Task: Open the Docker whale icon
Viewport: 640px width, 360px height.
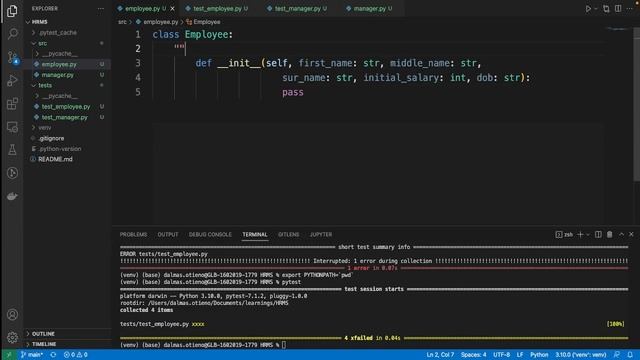Action: coord(12,196)
